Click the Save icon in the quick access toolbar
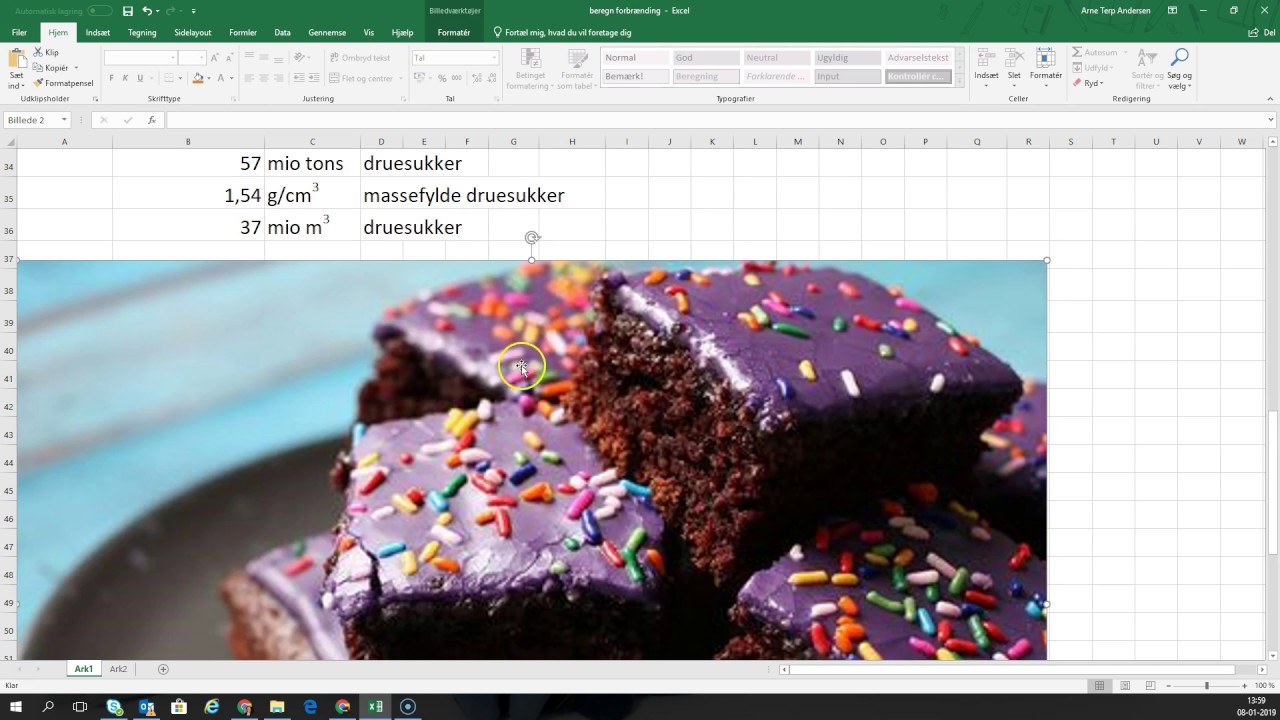The image size is (1280, 720). 127,11
